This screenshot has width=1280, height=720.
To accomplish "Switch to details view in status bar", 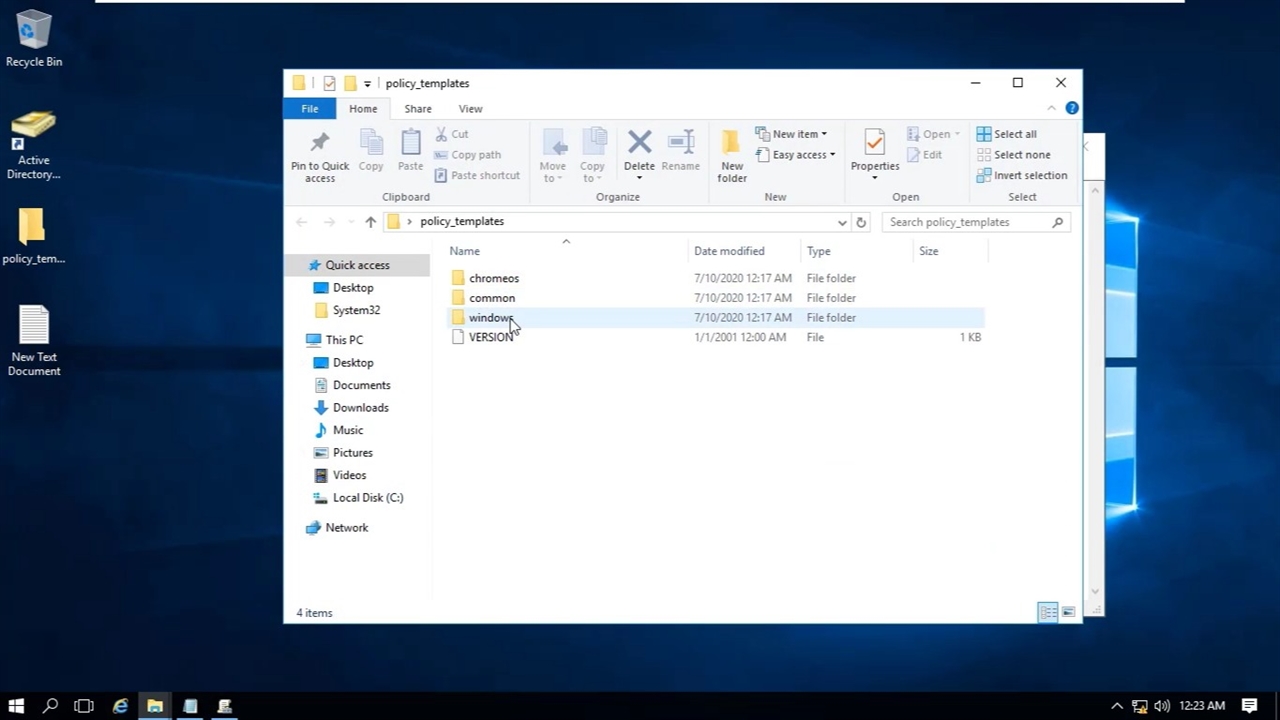I will coord(1047,612).
